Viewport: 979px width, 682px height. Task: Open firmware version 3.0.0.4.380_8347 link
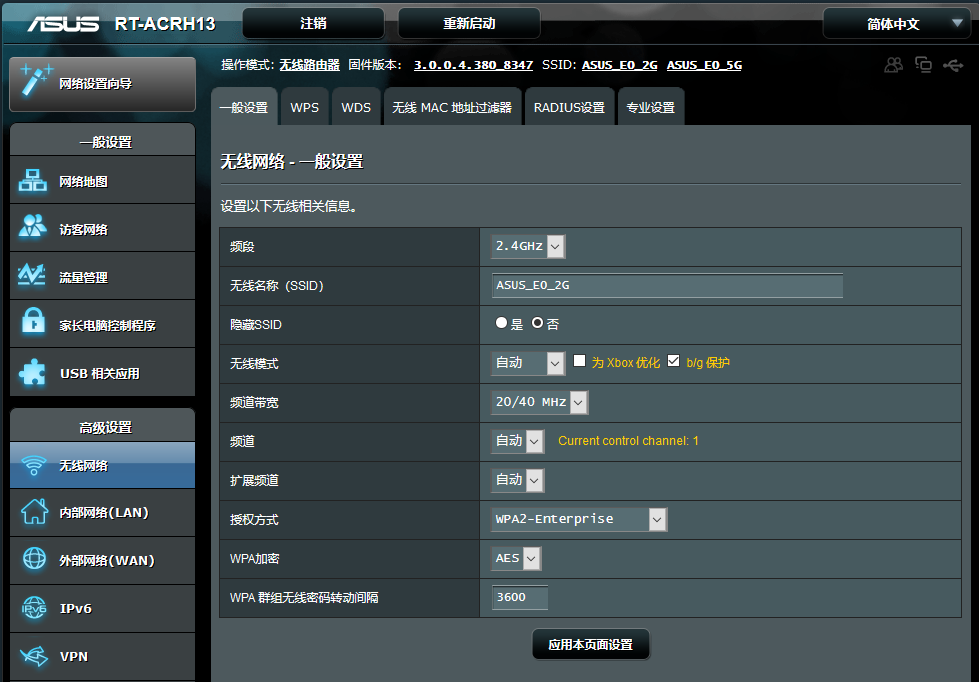tap(473, 65)
